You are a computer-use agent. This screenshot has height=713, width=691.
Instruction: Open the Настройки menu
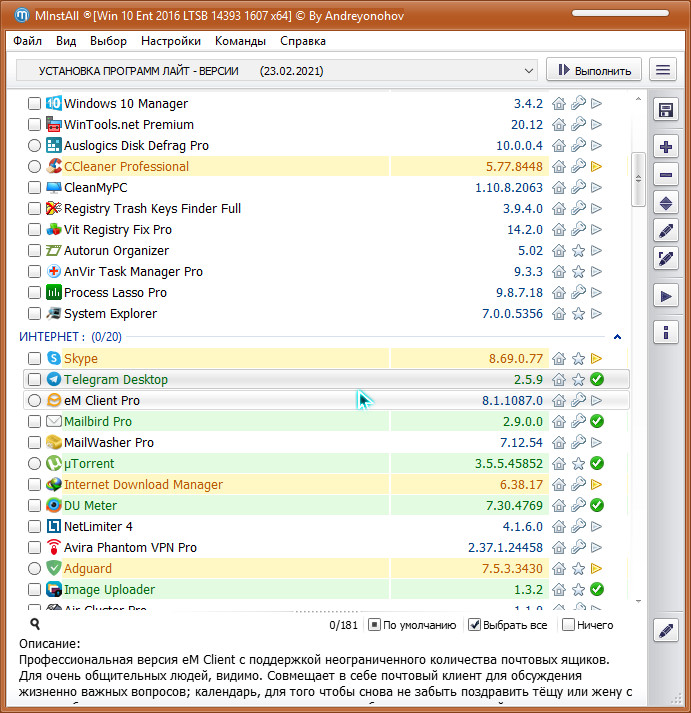[171, 41]
